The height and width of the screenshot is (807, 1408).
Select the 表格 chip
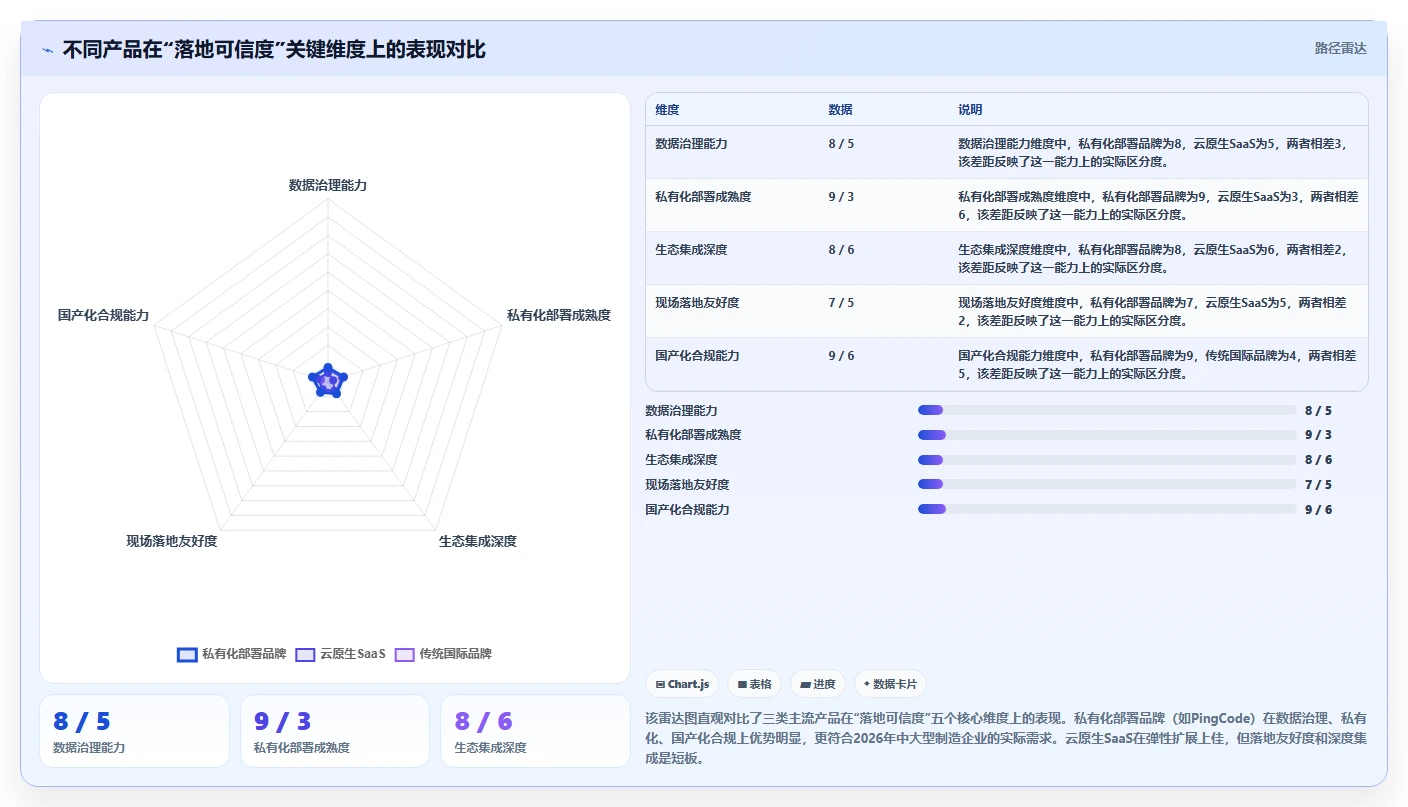coord(754,684)
